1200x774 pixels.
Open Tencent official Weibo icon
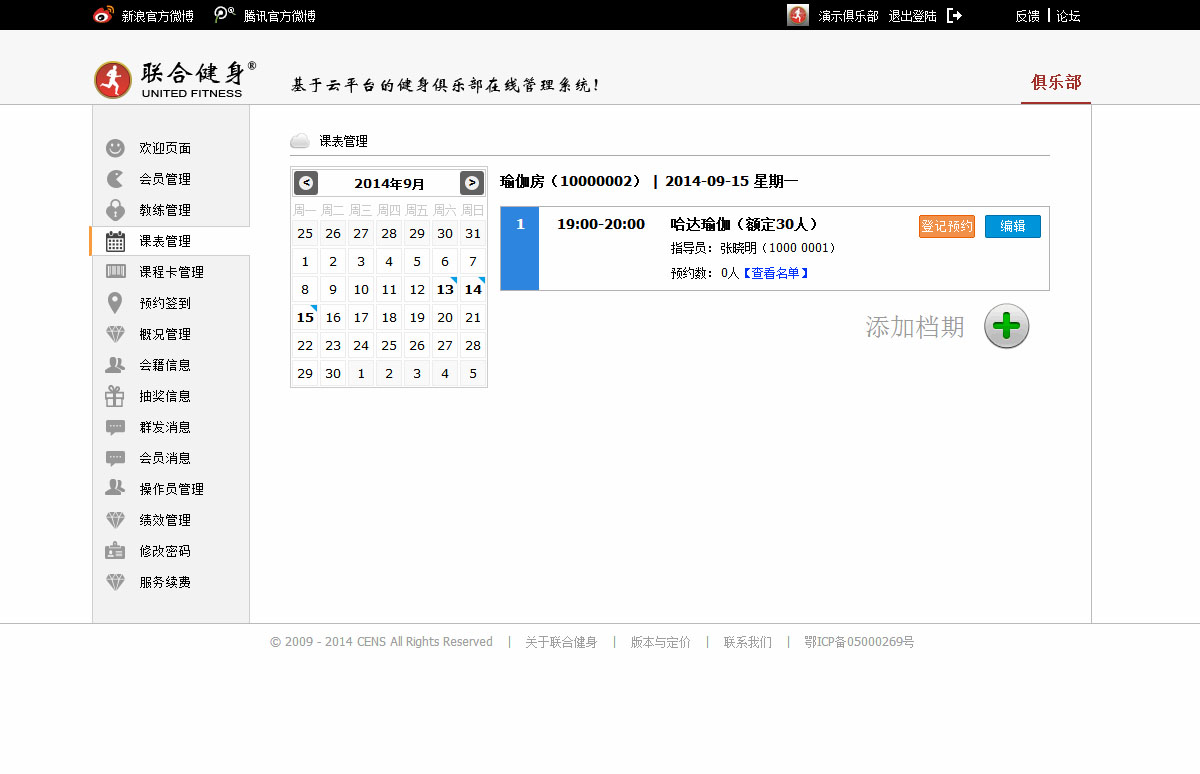(225, 15)
